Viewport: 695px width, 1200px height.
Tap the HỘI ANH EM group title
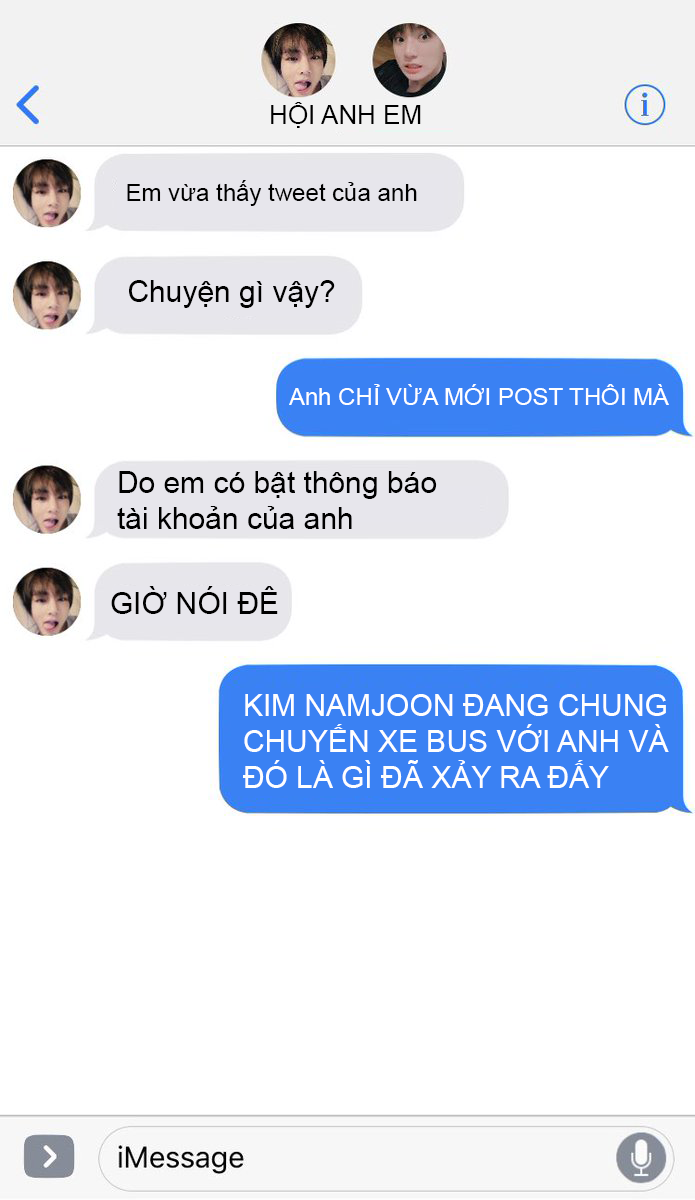point(345,115)
